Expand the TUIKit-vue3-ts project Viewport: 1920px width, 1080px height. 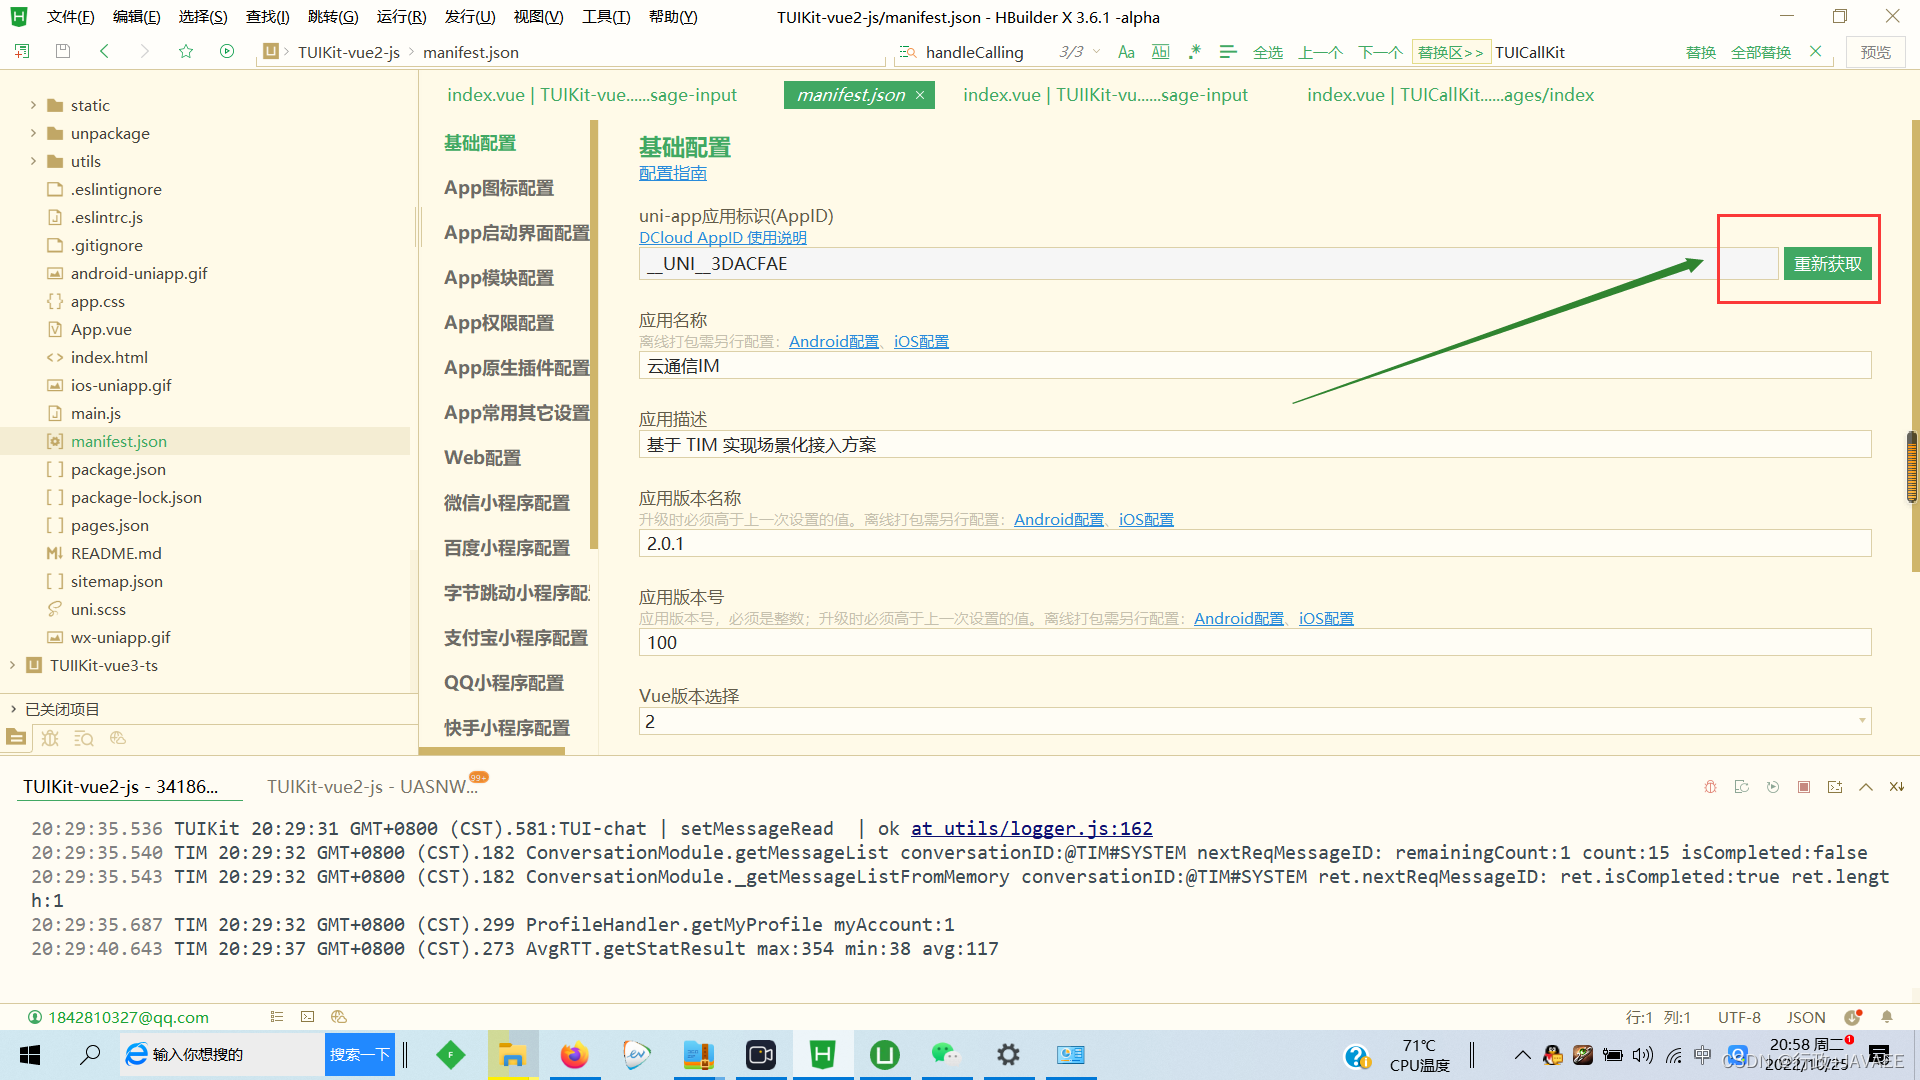tap(12, 665)
